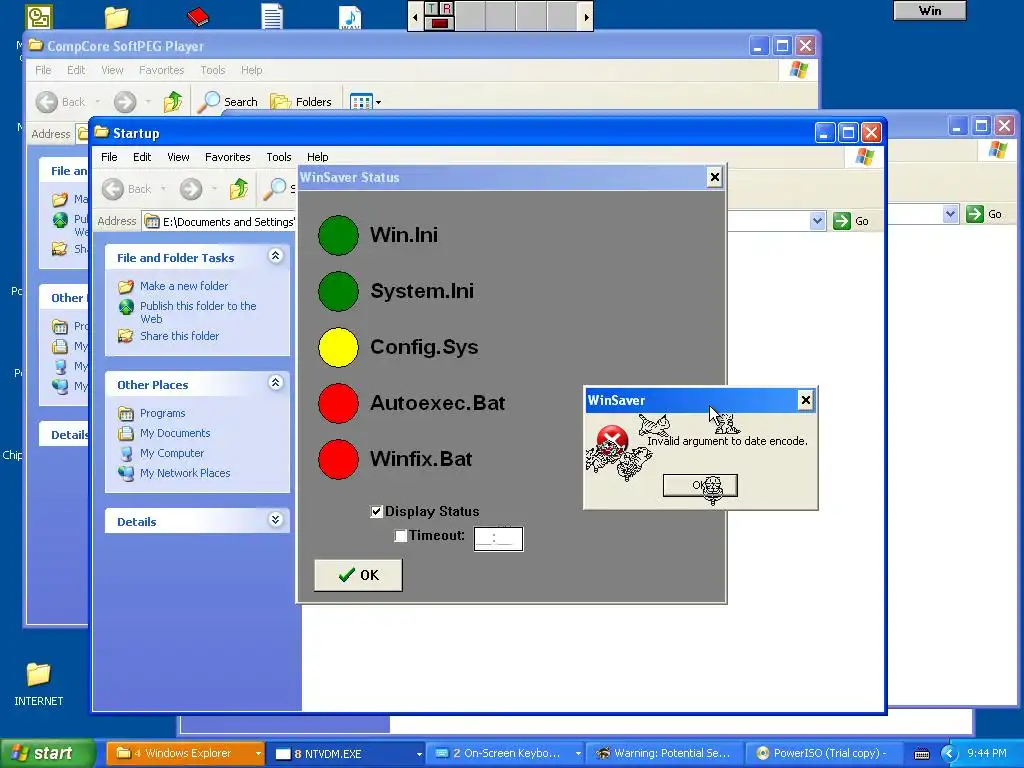Uncheck the Display Status checkbox
The width and height of the screenshot is (1024, 768).
coord(376,511)
